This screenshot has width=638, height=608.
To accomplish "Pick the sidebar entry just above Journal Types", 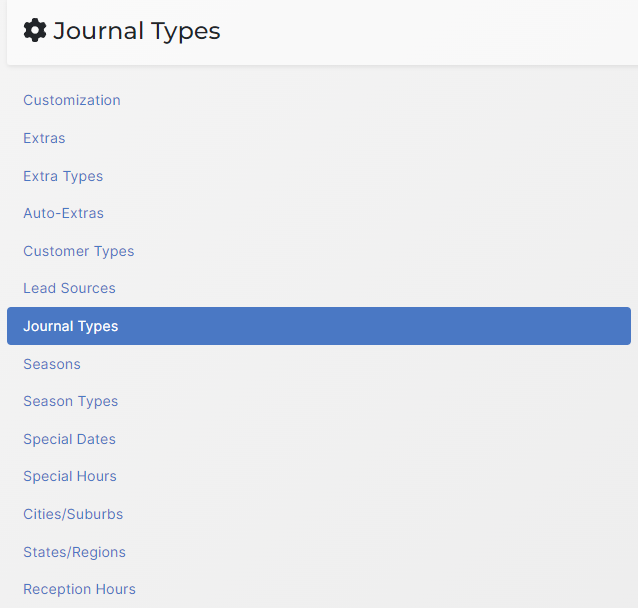I will (x=69, y=288).
